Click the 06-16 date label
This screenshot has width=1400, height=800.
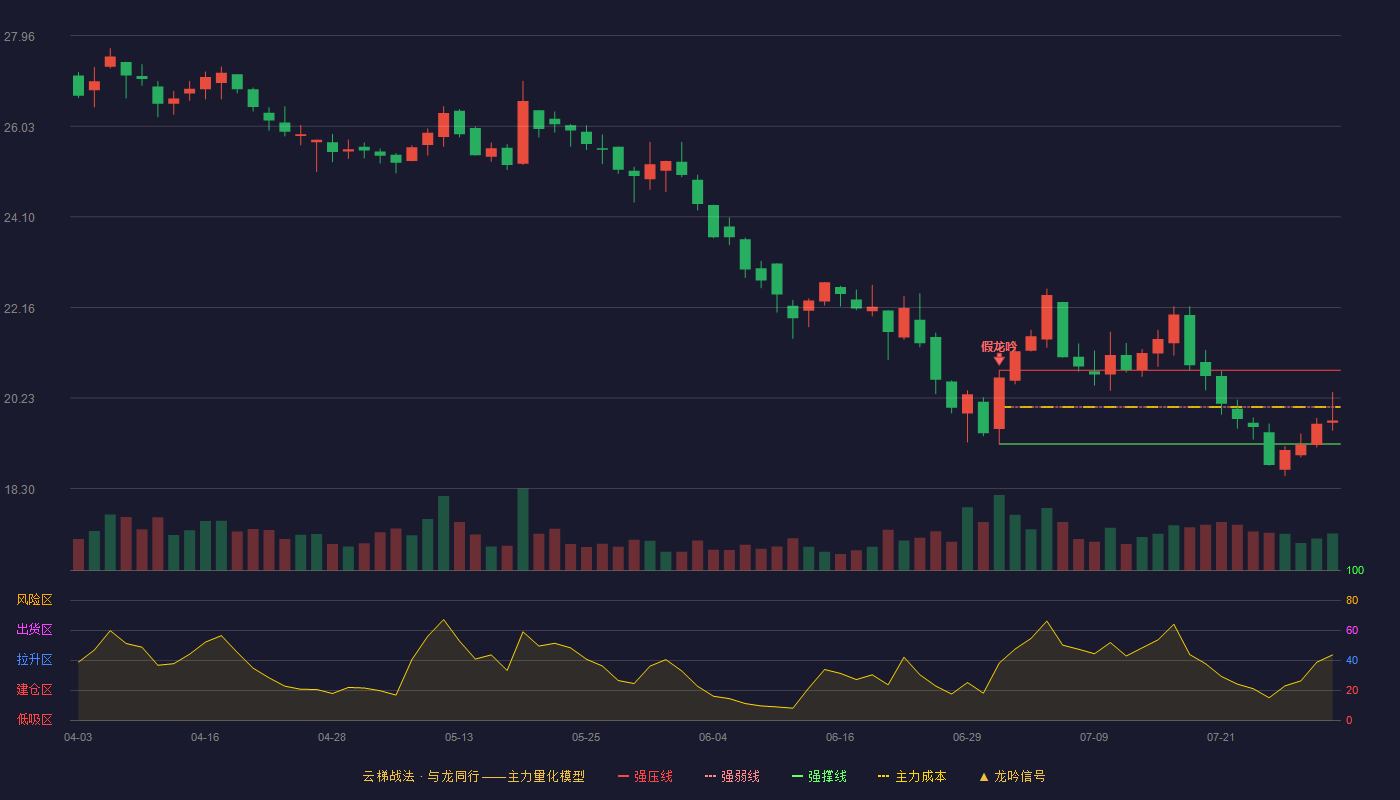point(840,737)
